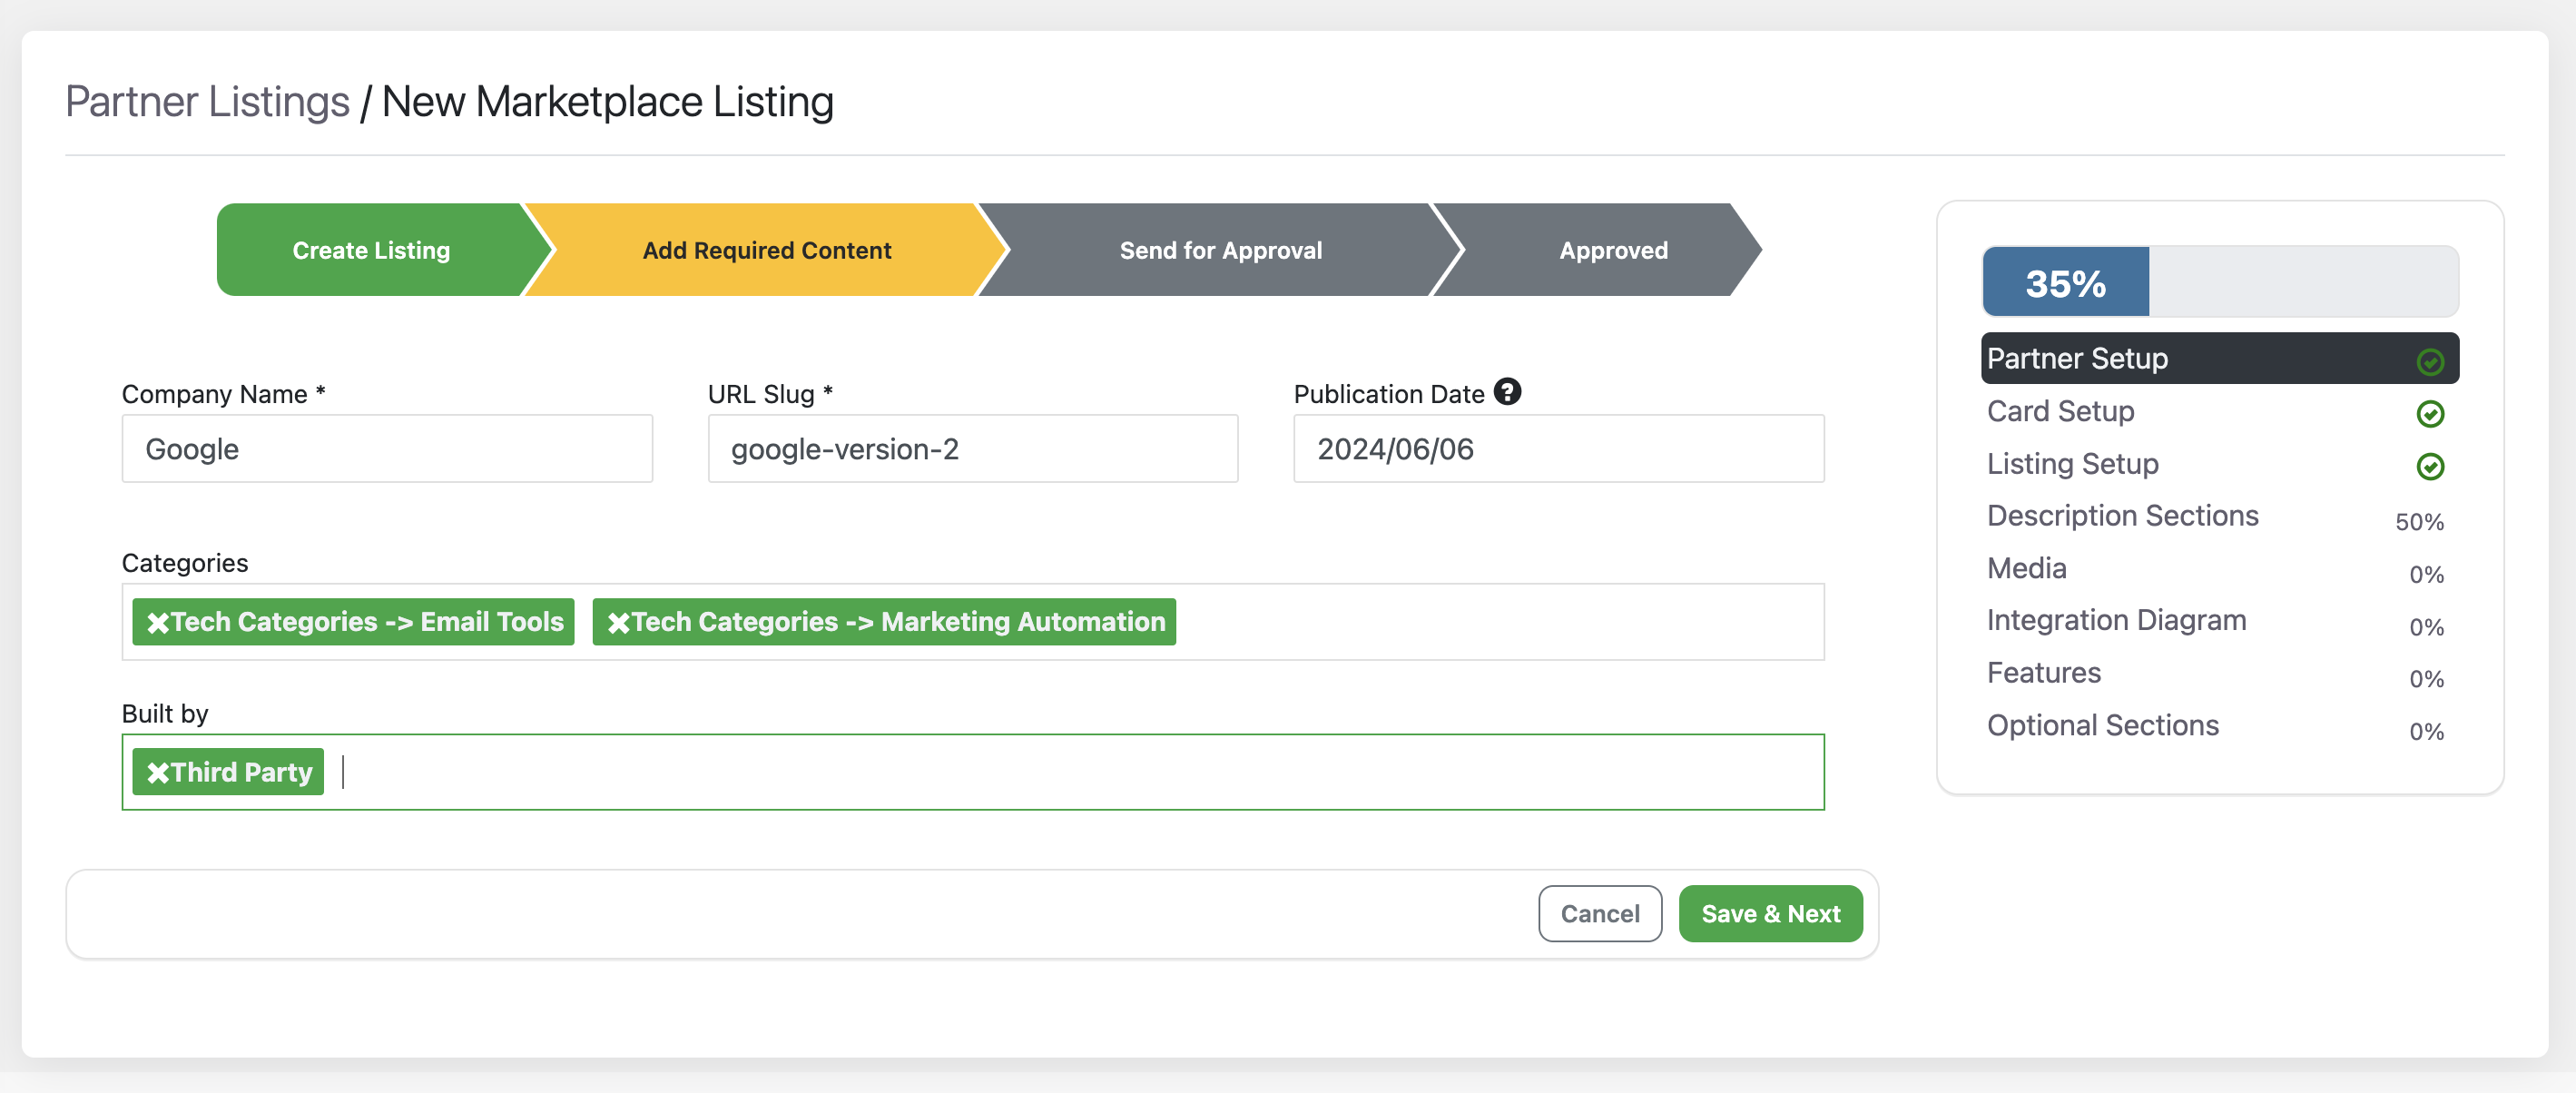2576x1093 pixels.
Task: Open the Features section
Action: [x=2219, y=673]
